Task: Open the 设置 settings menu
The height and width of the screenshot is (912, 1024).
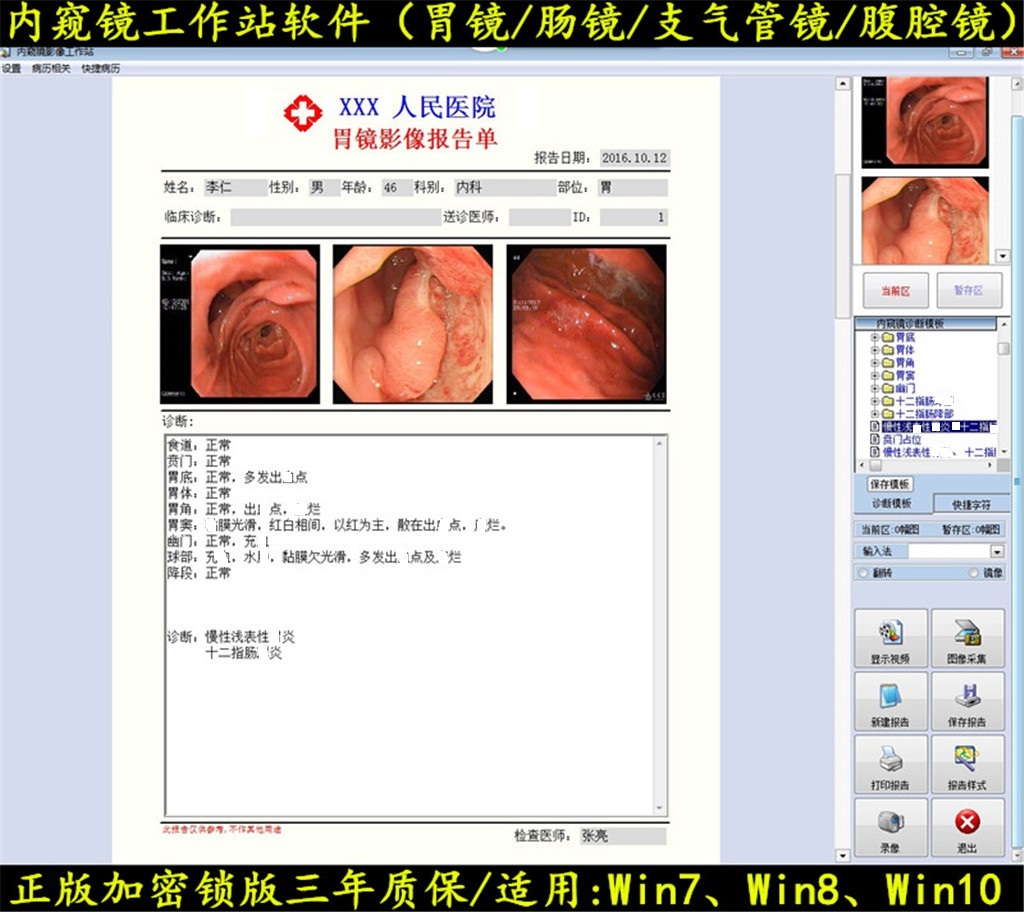Action: [11, 69]
